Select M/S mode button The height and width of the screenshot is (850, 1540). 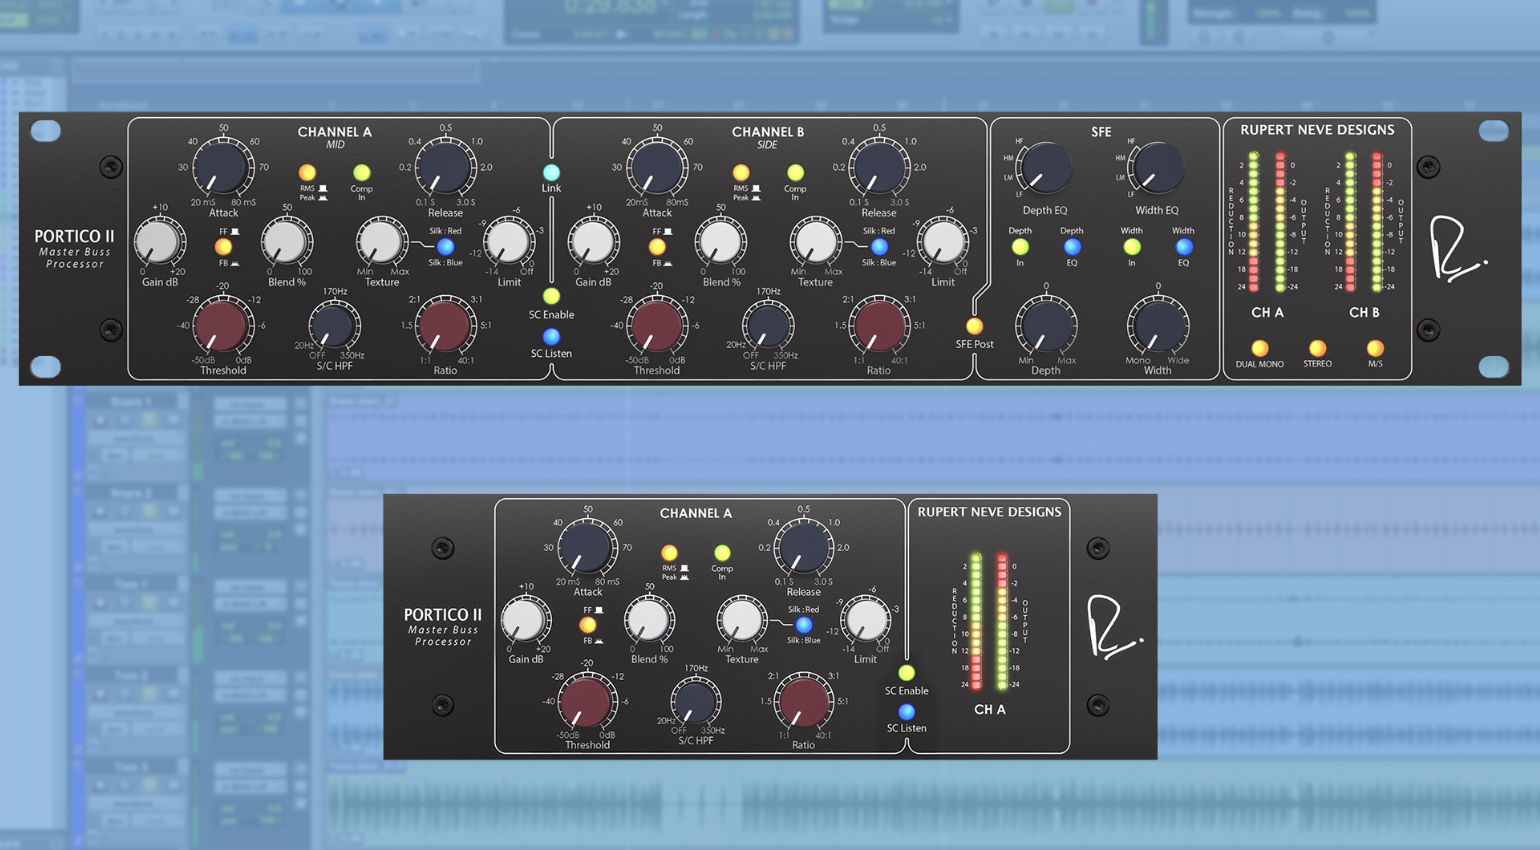[x=1375, y=348]
